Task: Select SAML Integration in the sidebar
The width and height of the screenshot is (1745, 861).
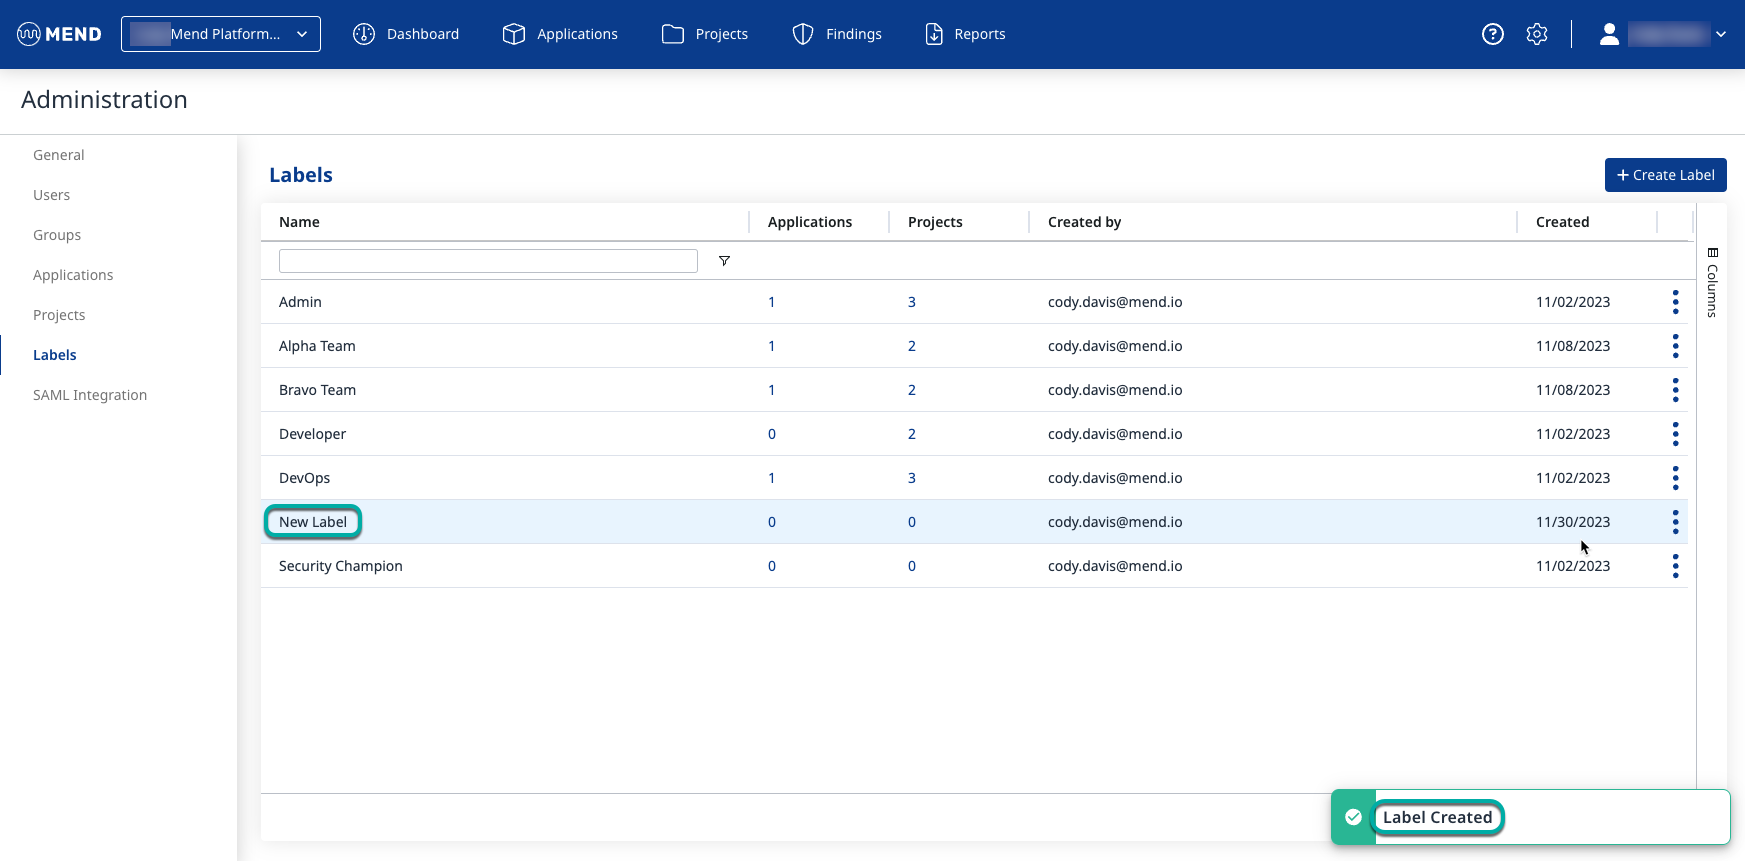Action: (90, 395)
